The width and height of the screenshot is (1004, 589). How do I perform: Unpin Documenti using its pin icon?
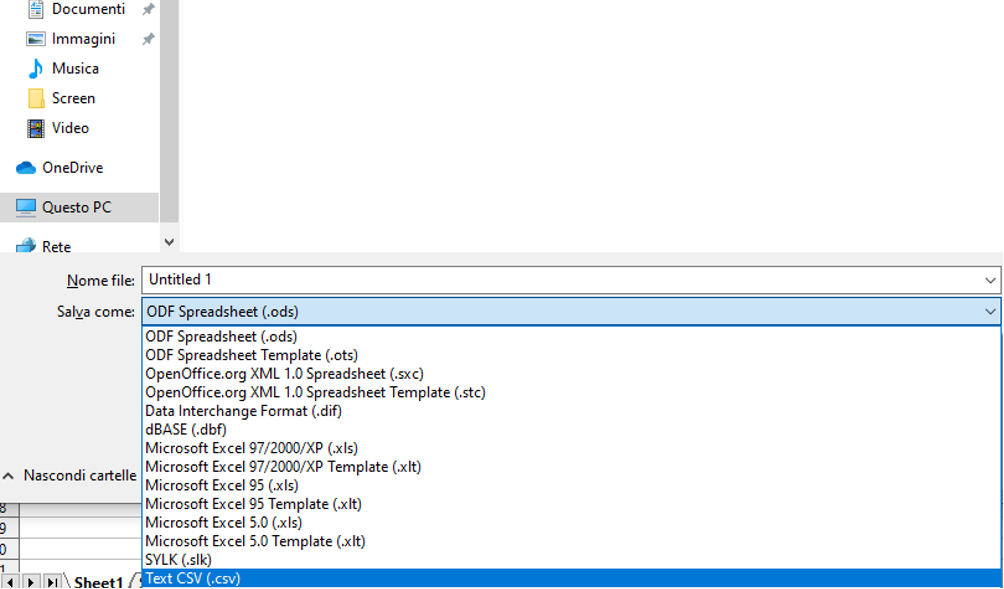(x=149, y=9)
